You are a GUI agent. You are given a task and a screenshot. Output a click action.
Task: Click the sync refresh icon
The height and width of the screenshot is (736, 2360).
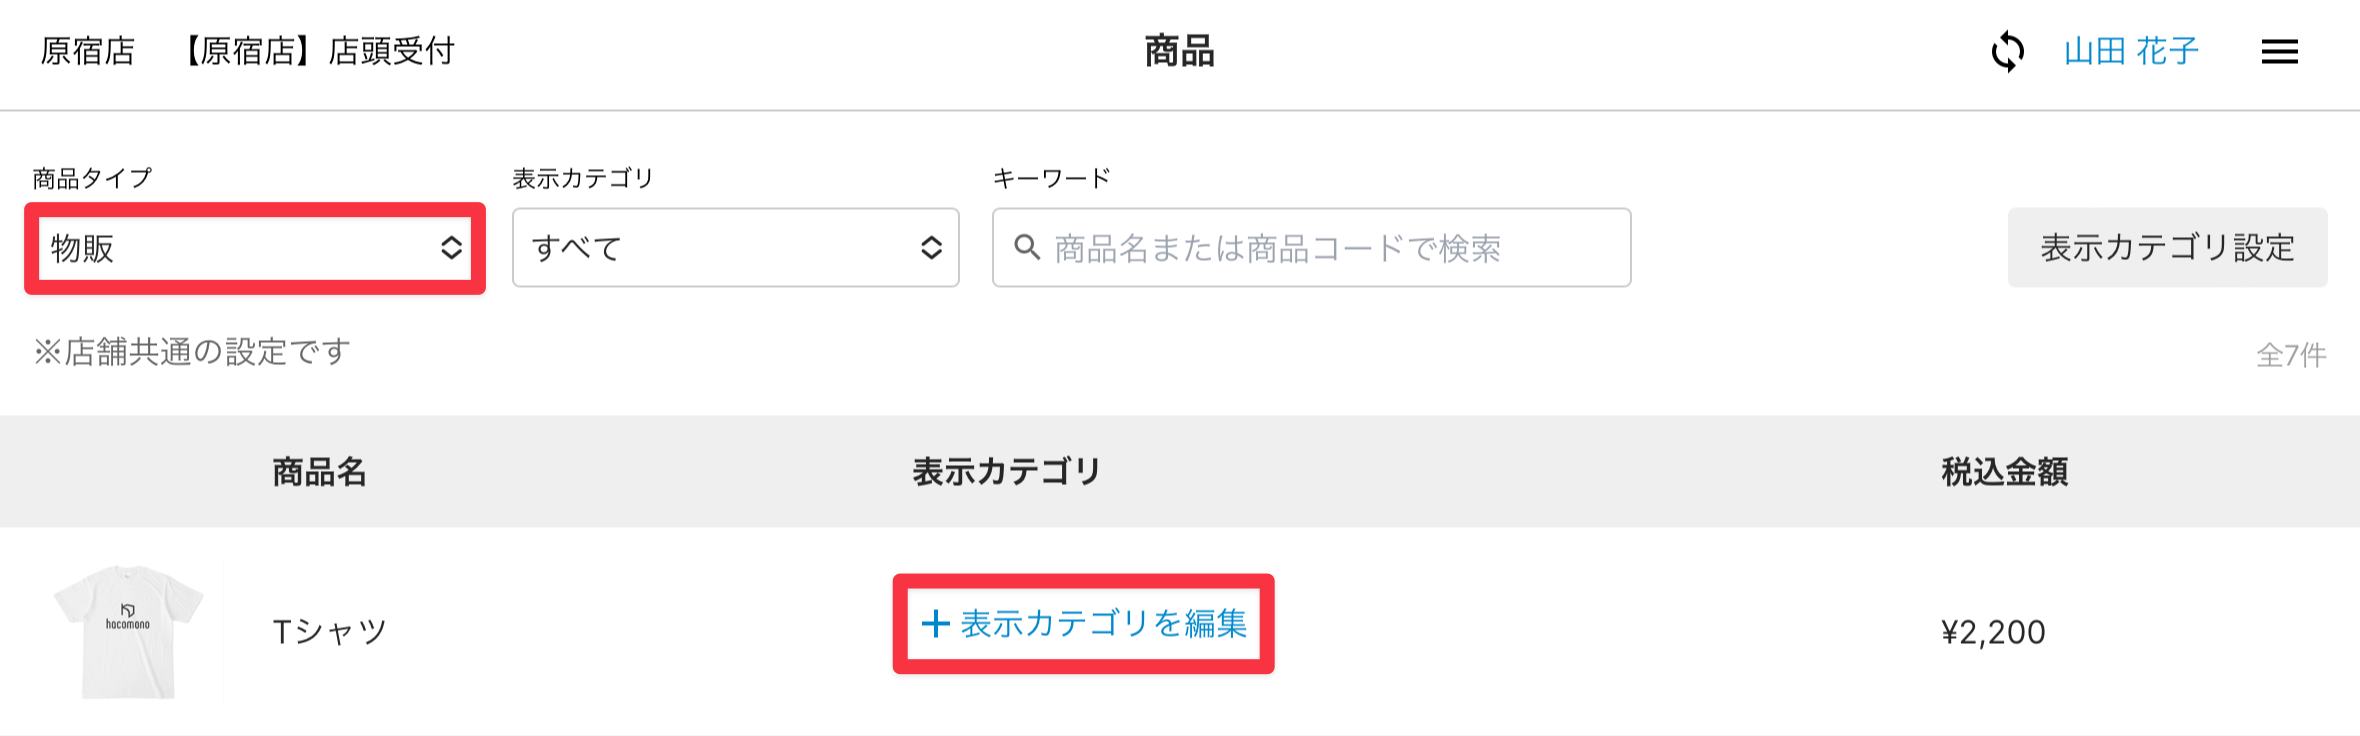click(2007, 51)
